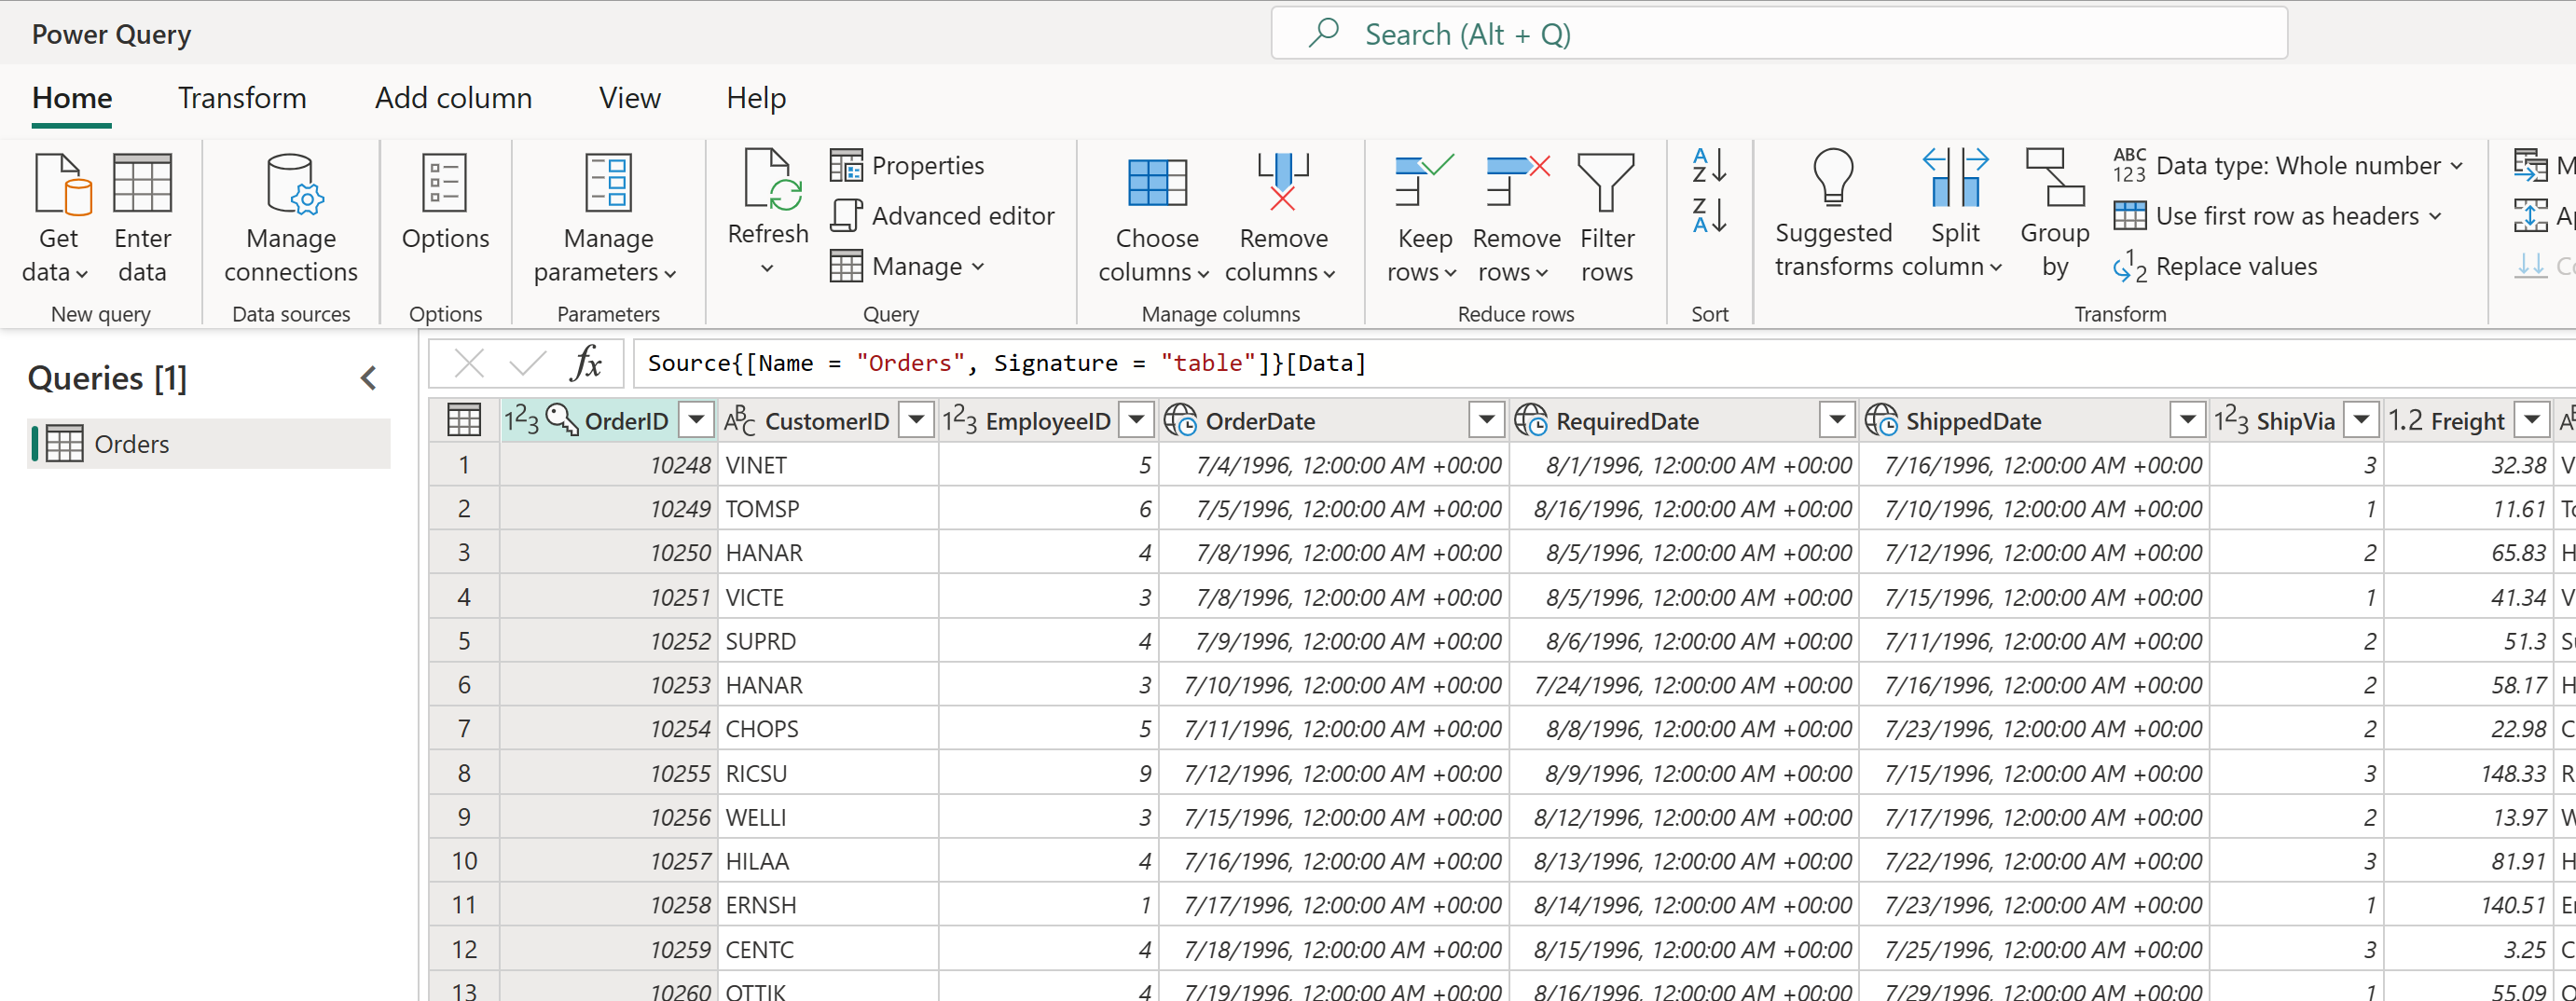The height and width of the screenshot is (1001, 2576).
Task: Click OrderID cell 10255
Action: [609, 773]
